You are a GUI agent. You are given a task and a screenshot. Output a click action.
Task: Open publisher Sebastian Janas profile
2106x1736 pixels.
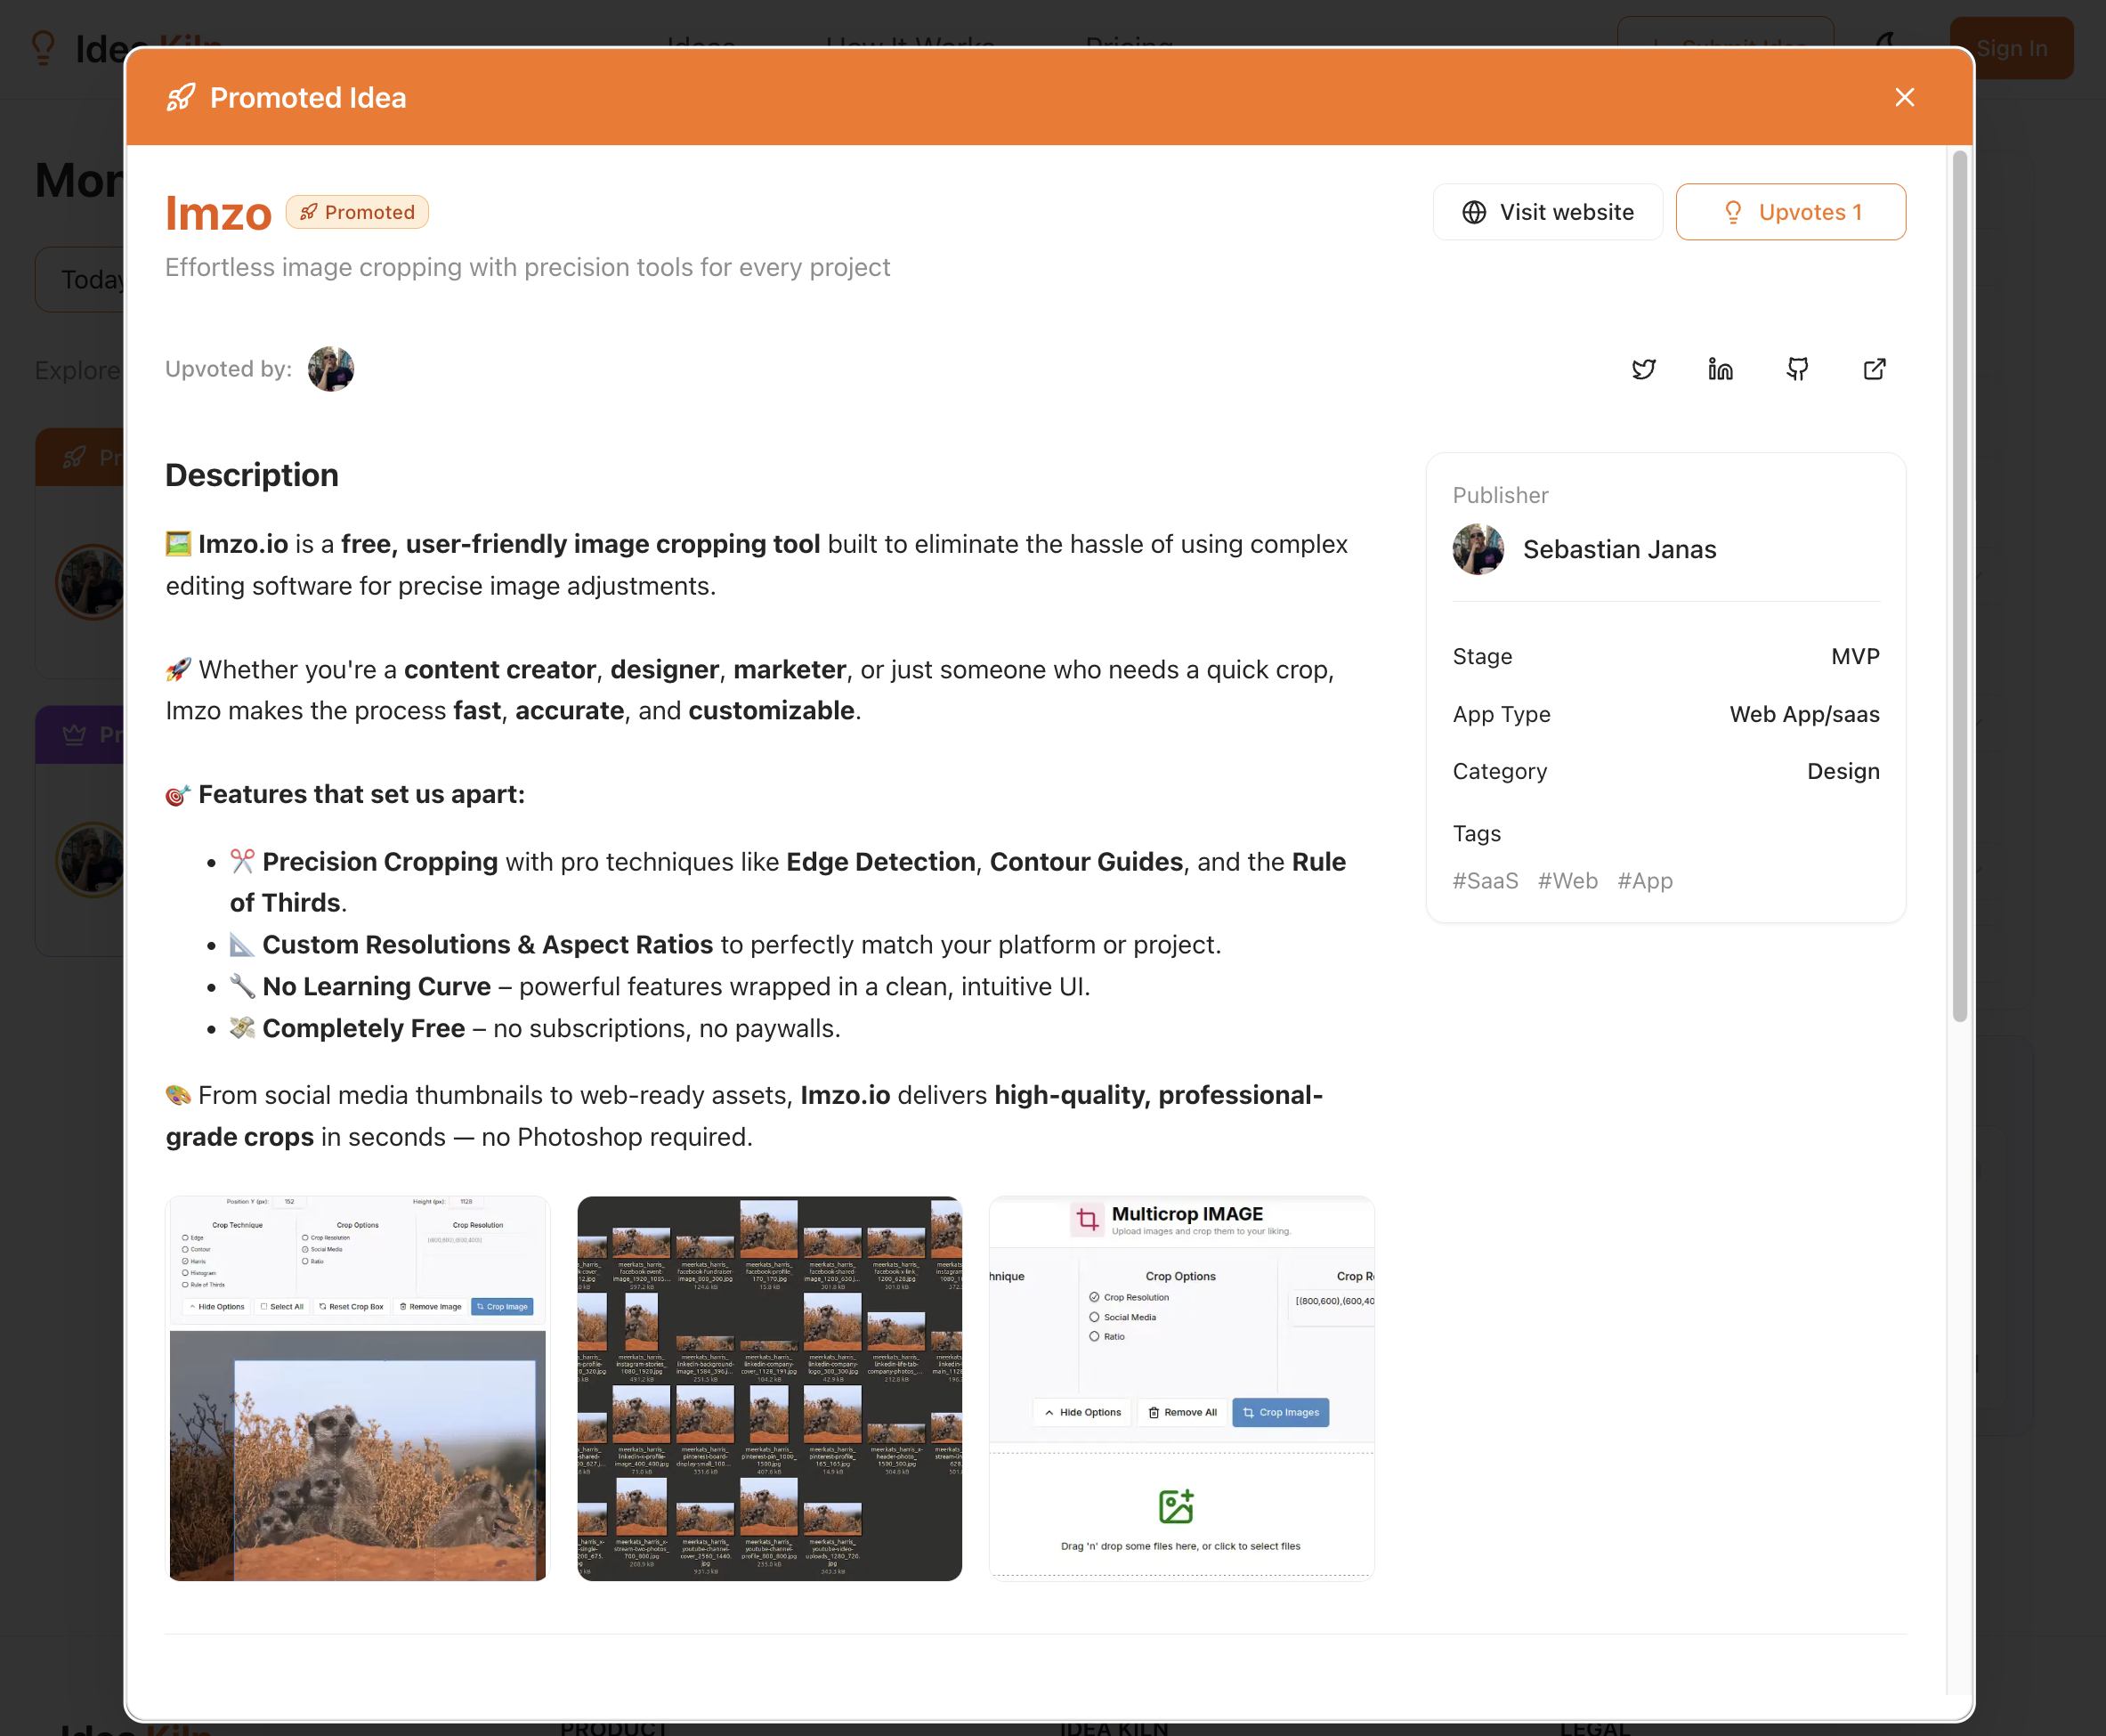point(1619,549)
